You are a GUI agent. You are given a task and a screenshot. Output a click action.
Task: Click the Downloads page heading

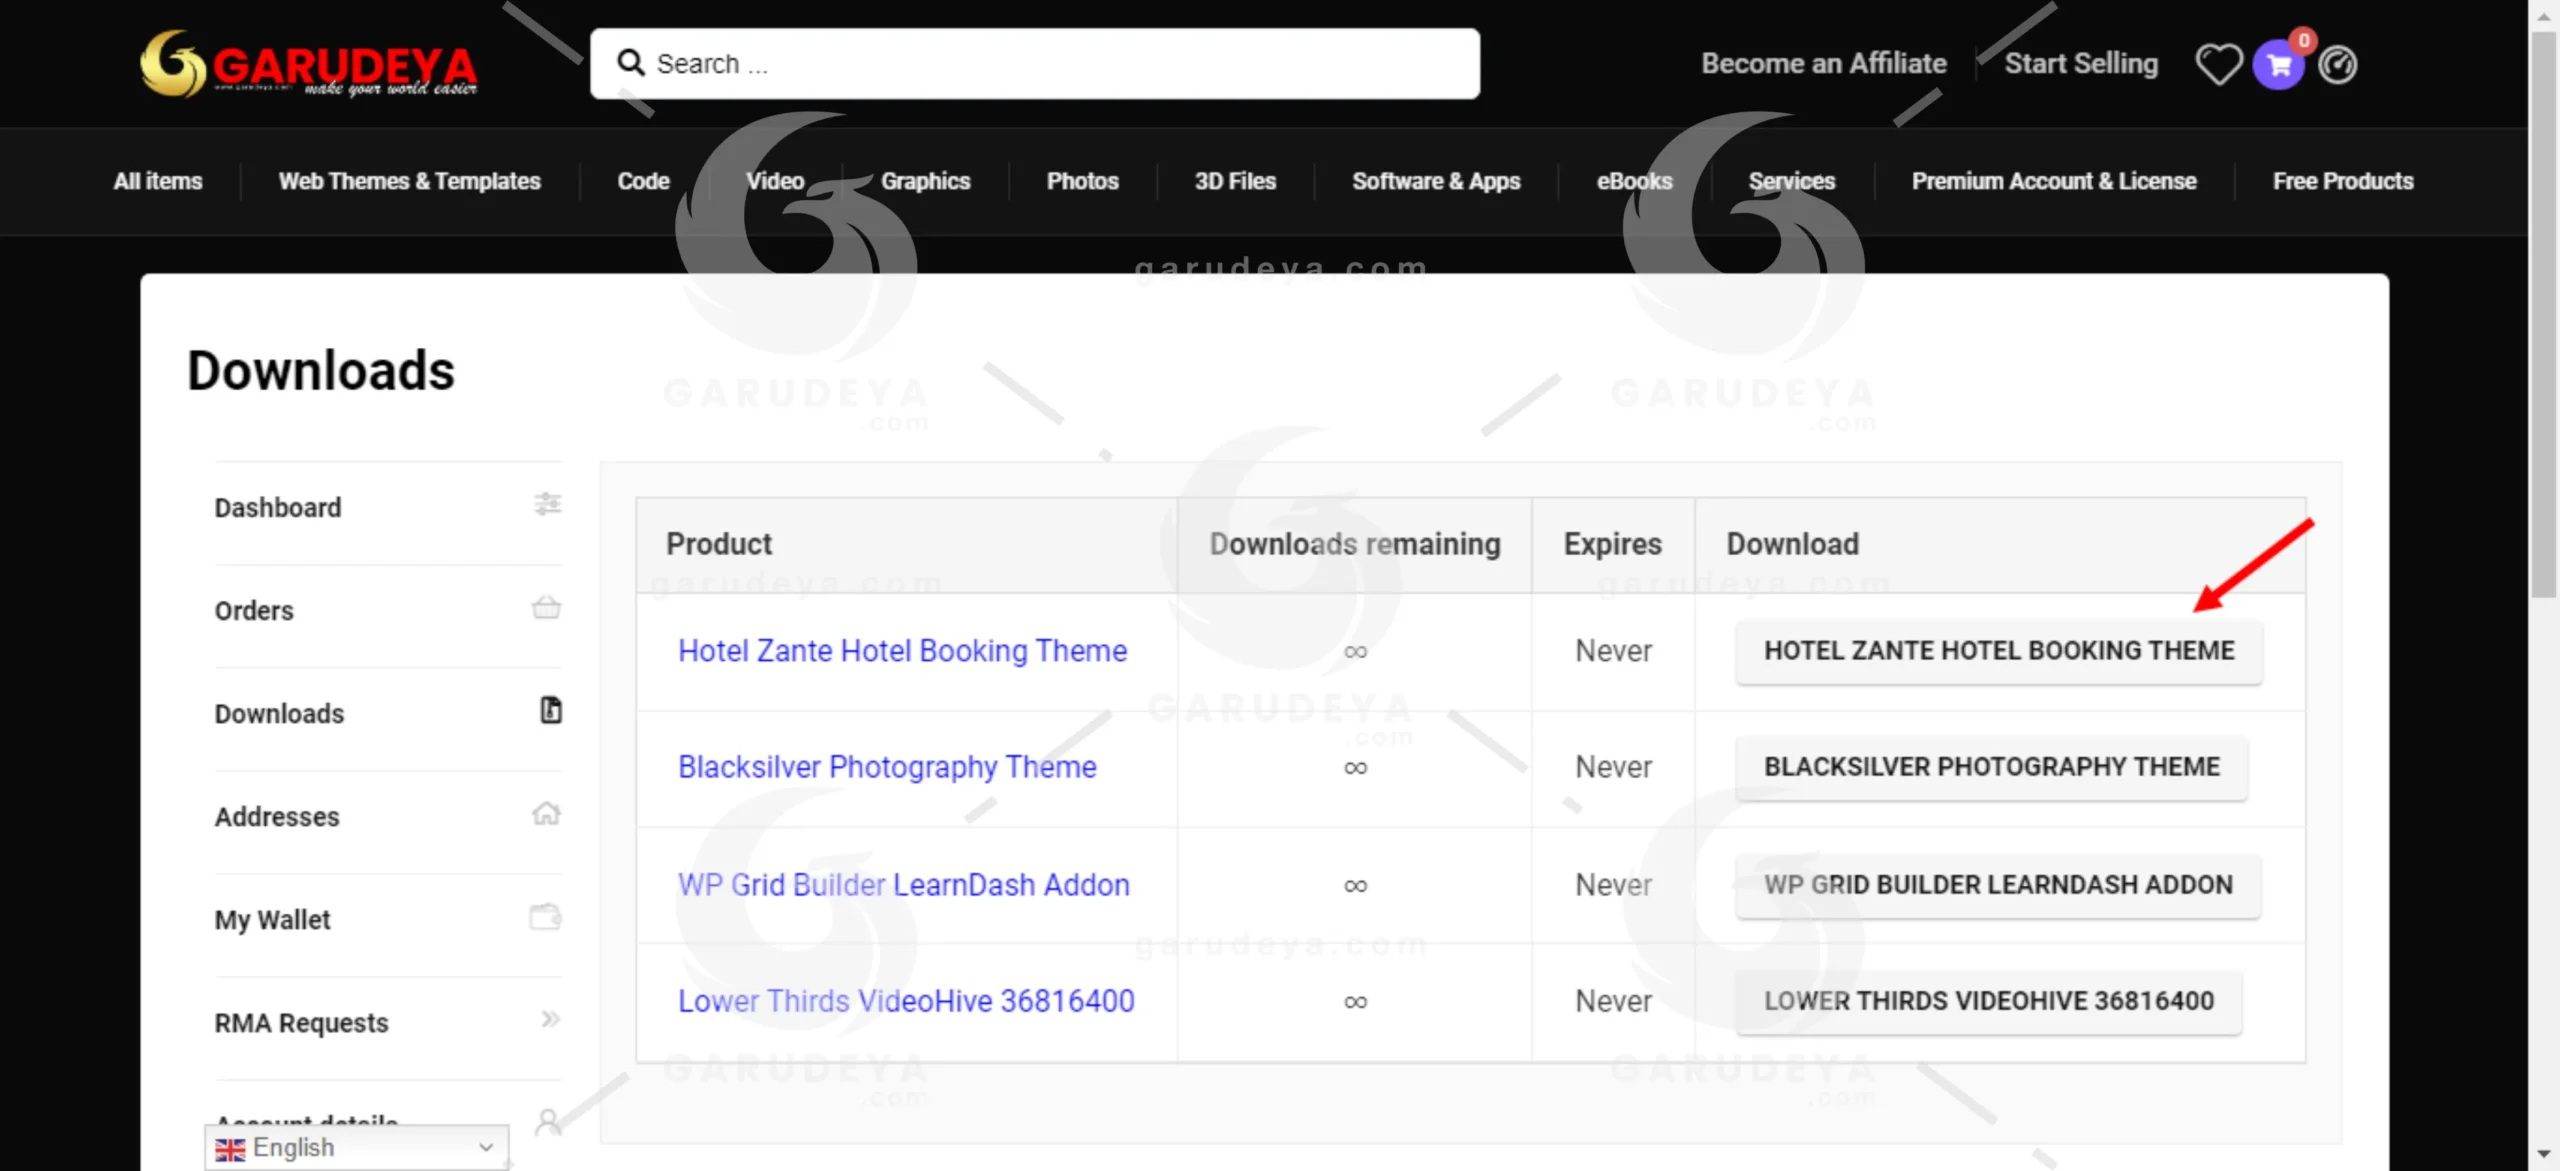(321, 370)
